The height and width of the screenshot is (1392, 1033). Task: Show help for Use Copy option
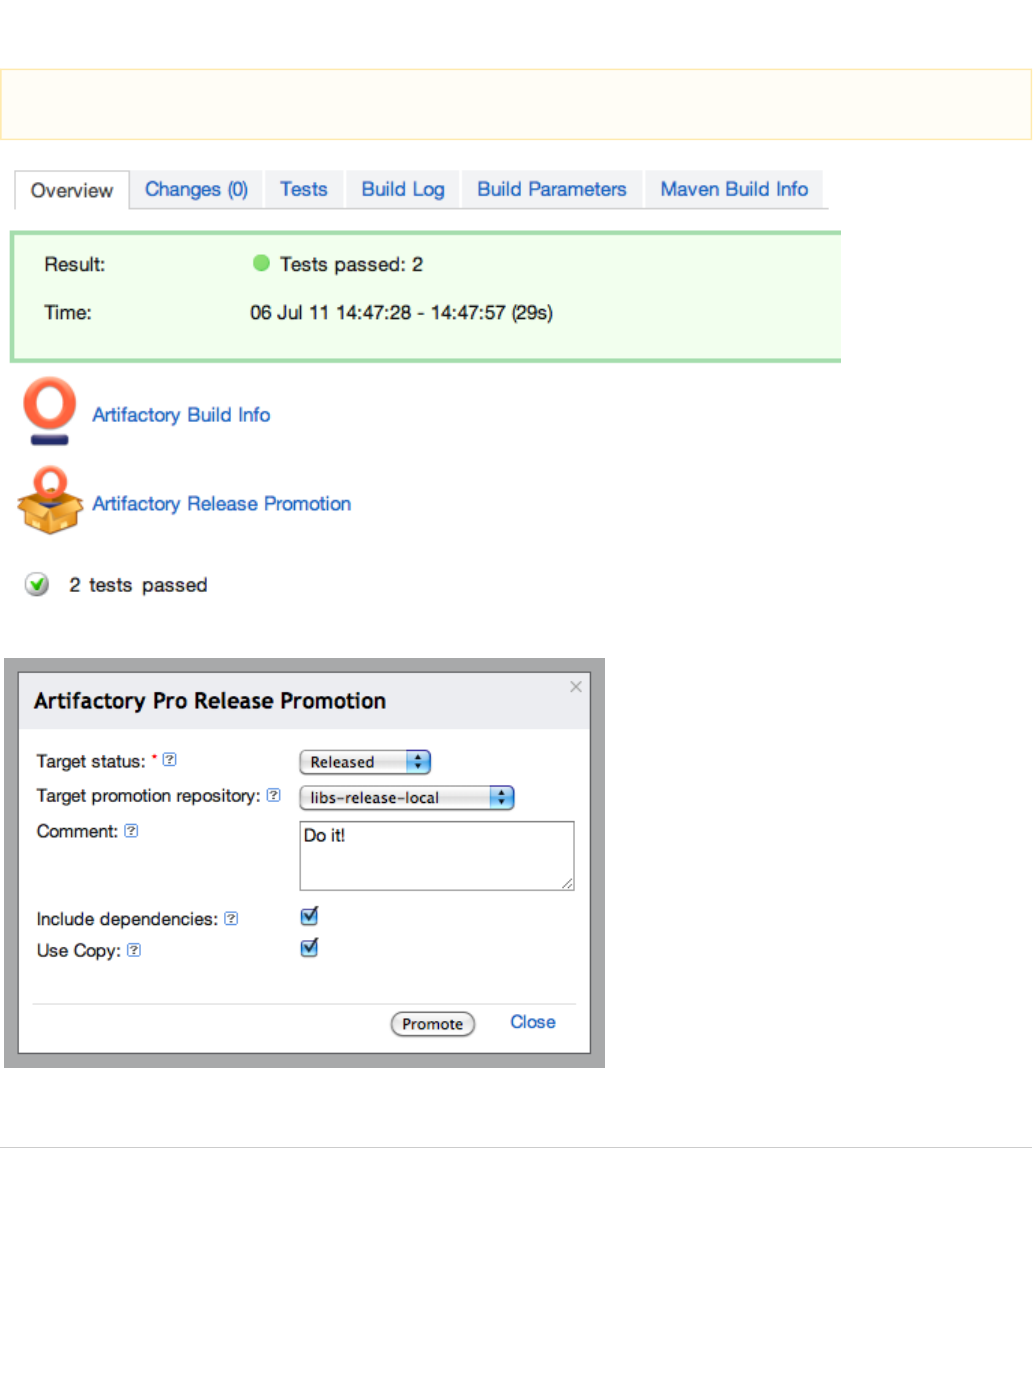pyautogui.click(x=134, y=950)
